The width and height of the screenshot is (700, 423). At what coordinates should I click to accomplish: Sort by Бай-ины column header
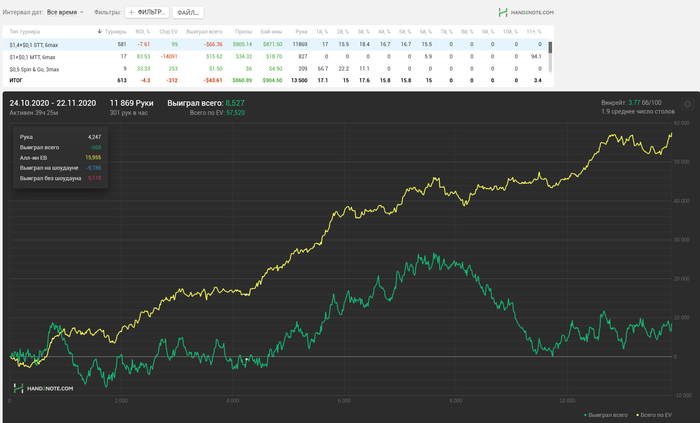pos(271,32)
